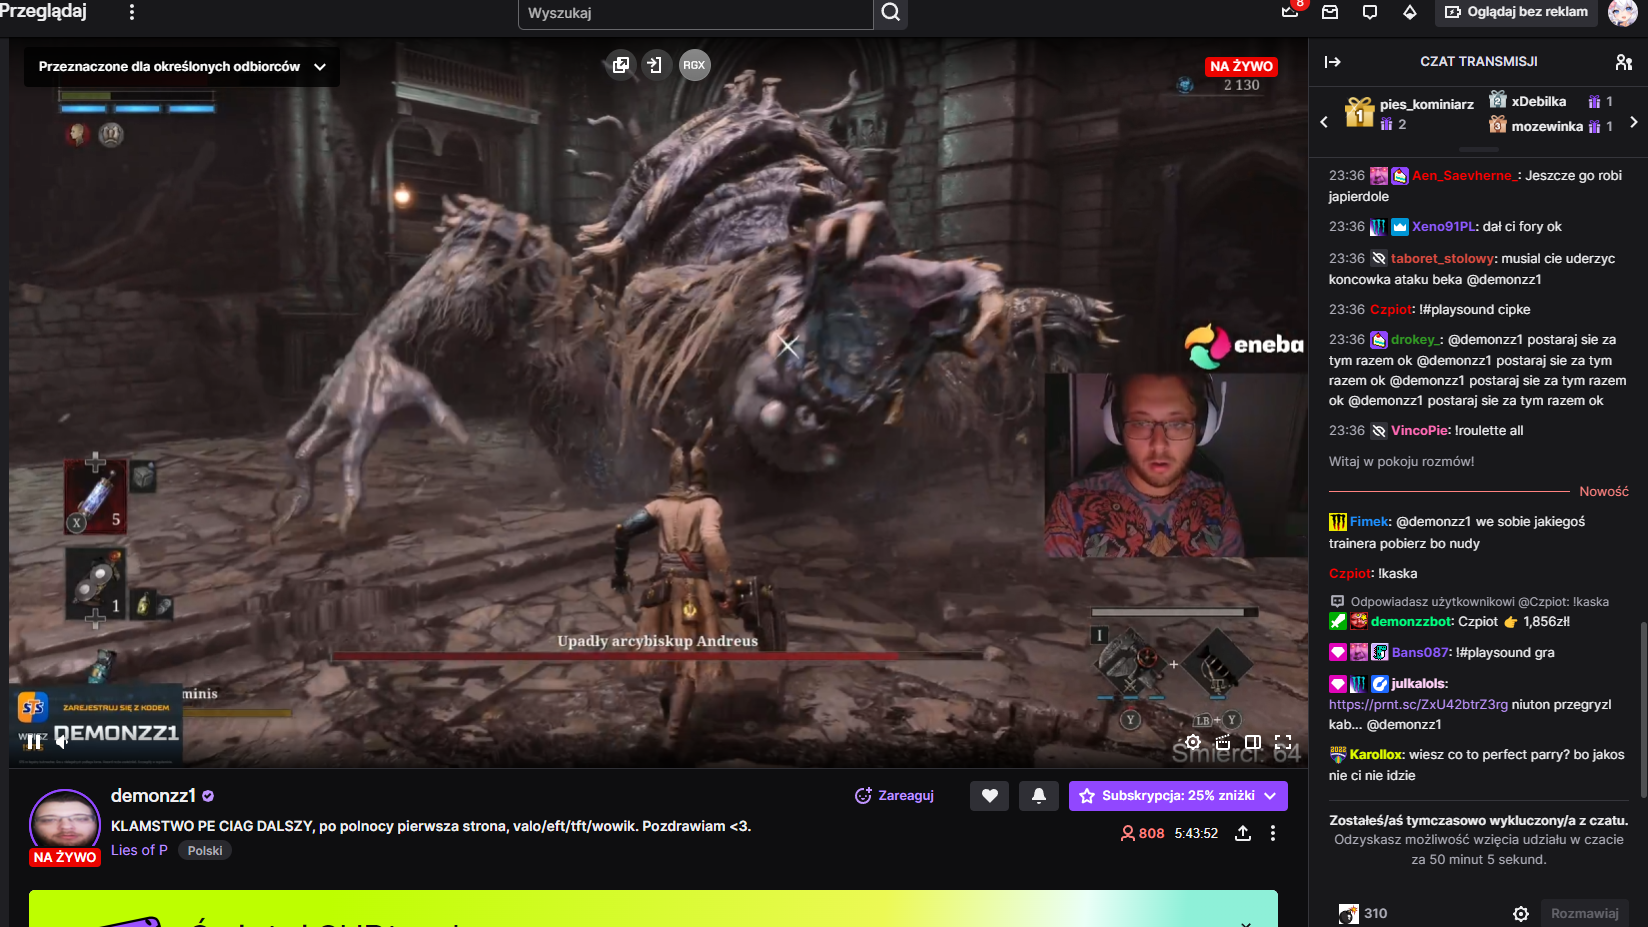Viewport: 1648px width, 927px height.
Task: Click xDebilka in gift leaderboard
Action: click(x=1539, y=101)
